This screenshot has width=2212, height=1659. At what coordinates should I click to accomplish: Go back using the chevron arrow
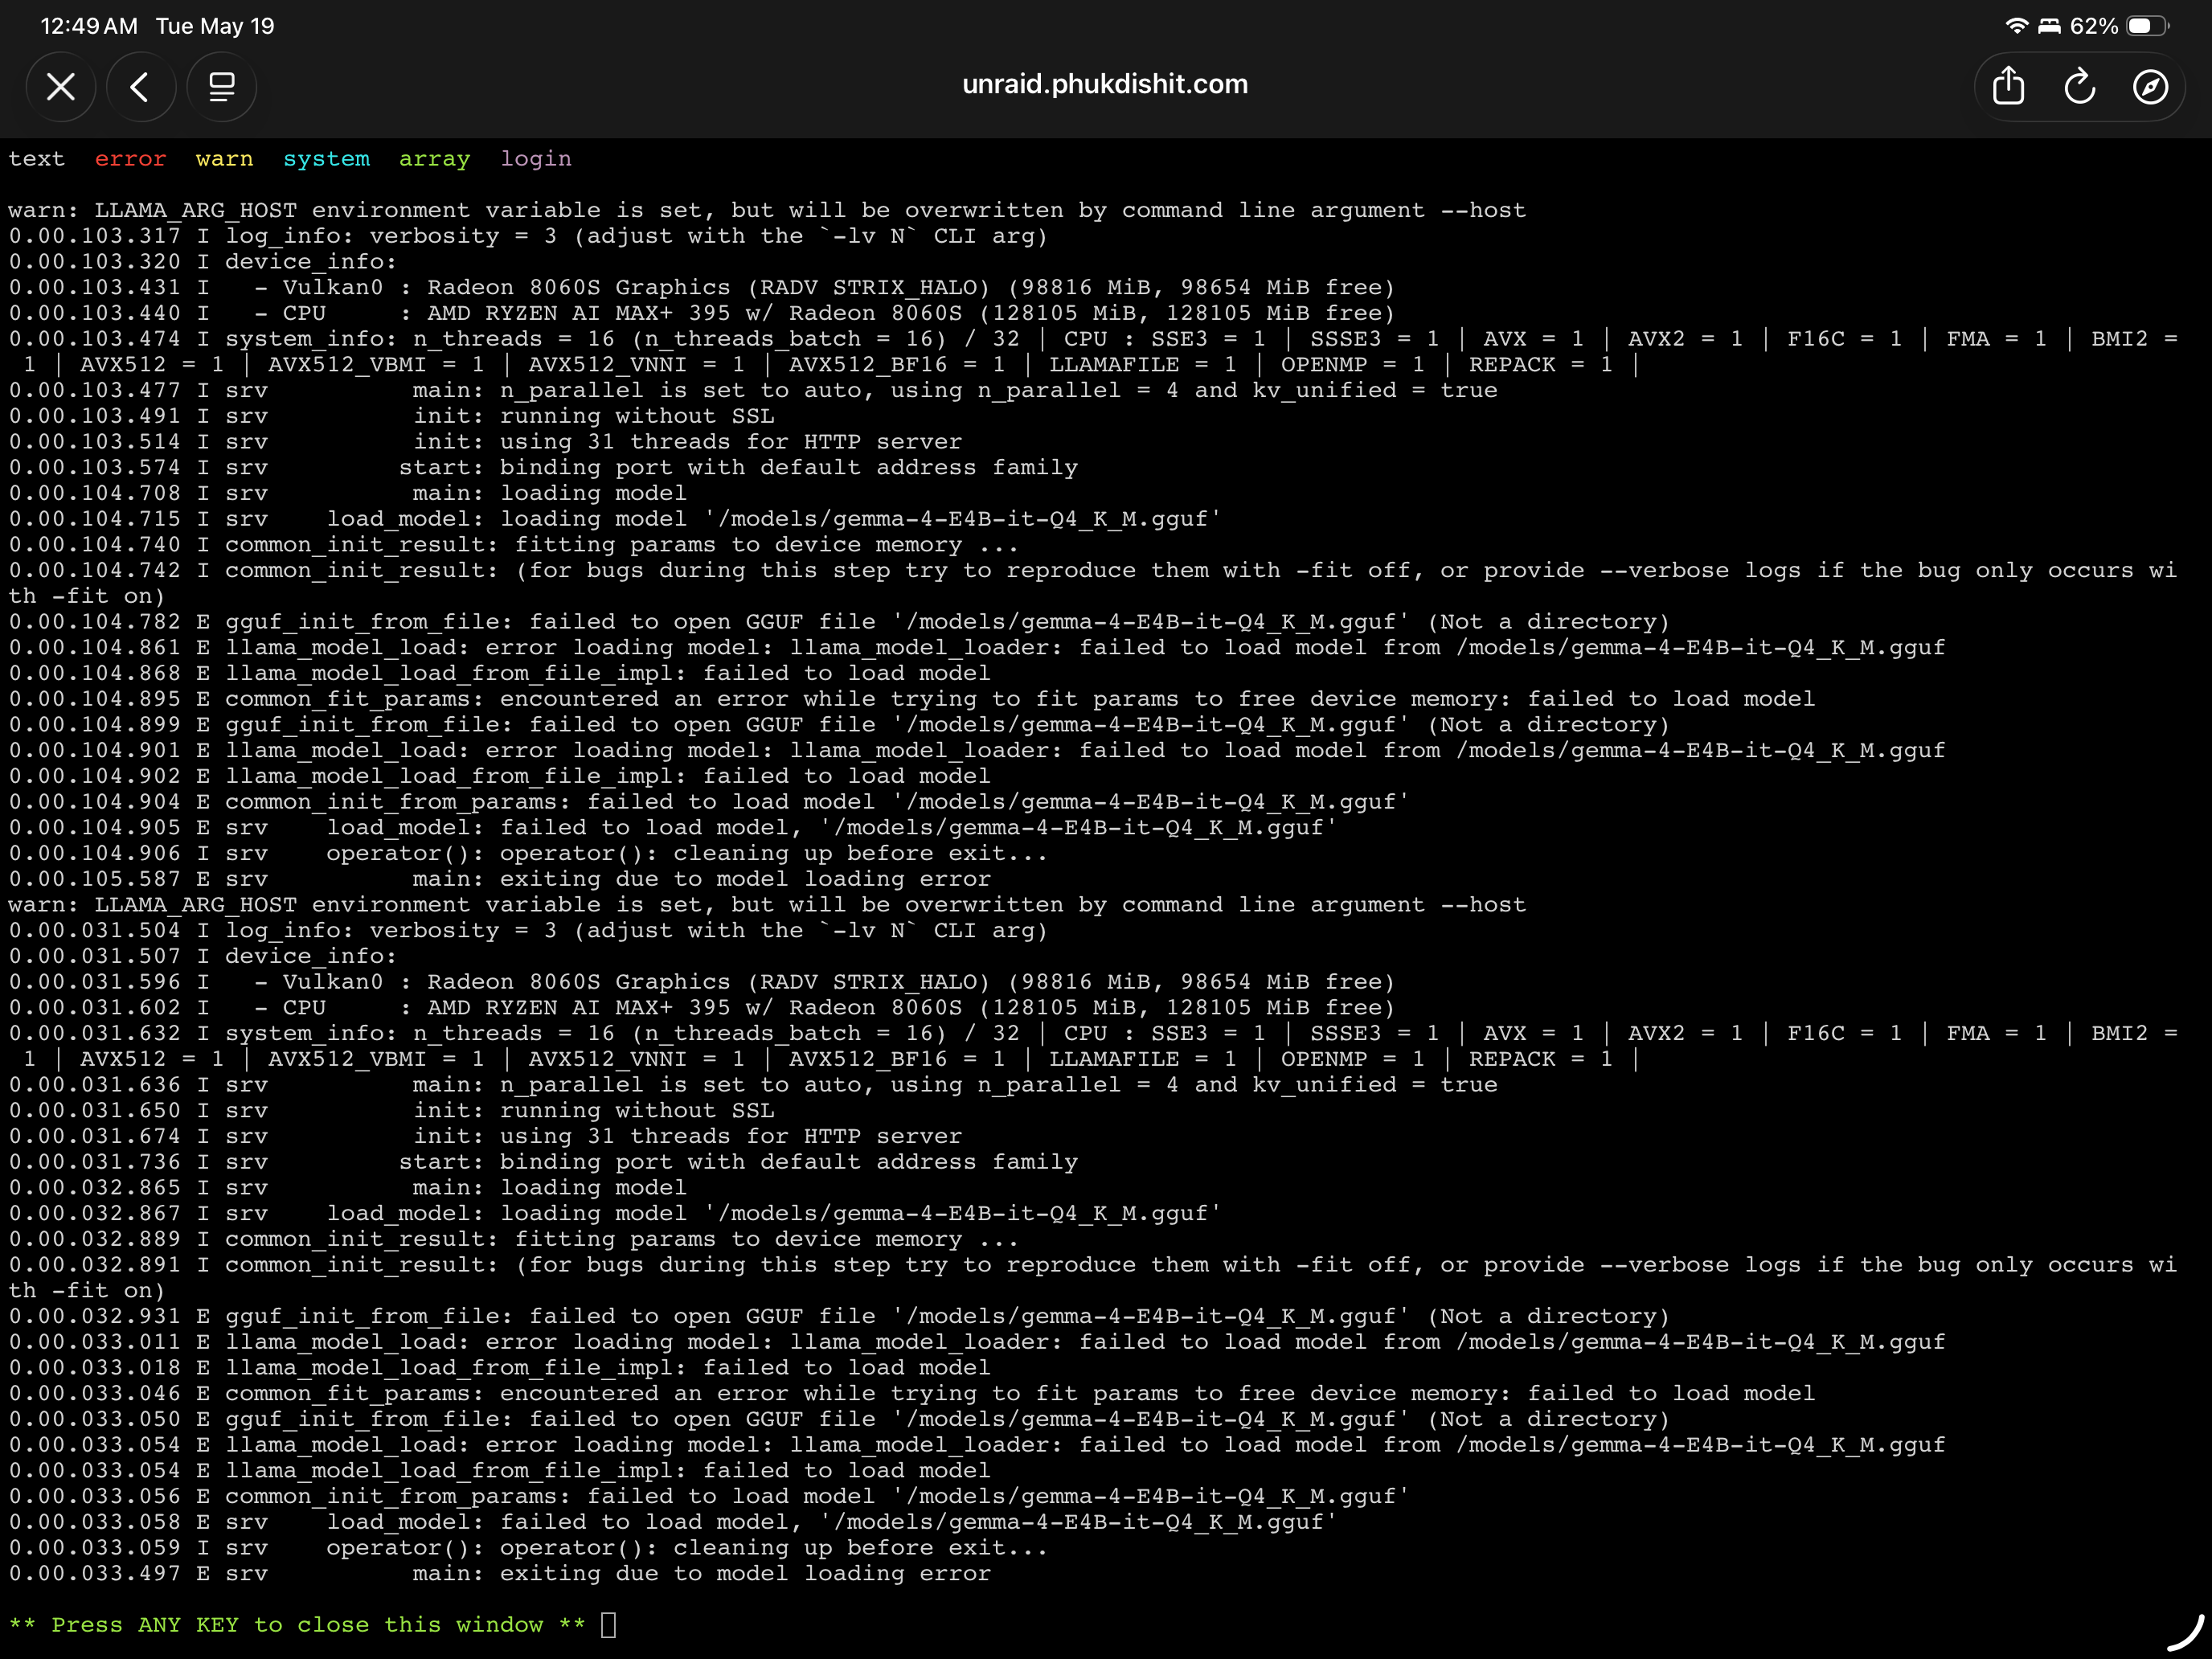(x=141, y=87)
